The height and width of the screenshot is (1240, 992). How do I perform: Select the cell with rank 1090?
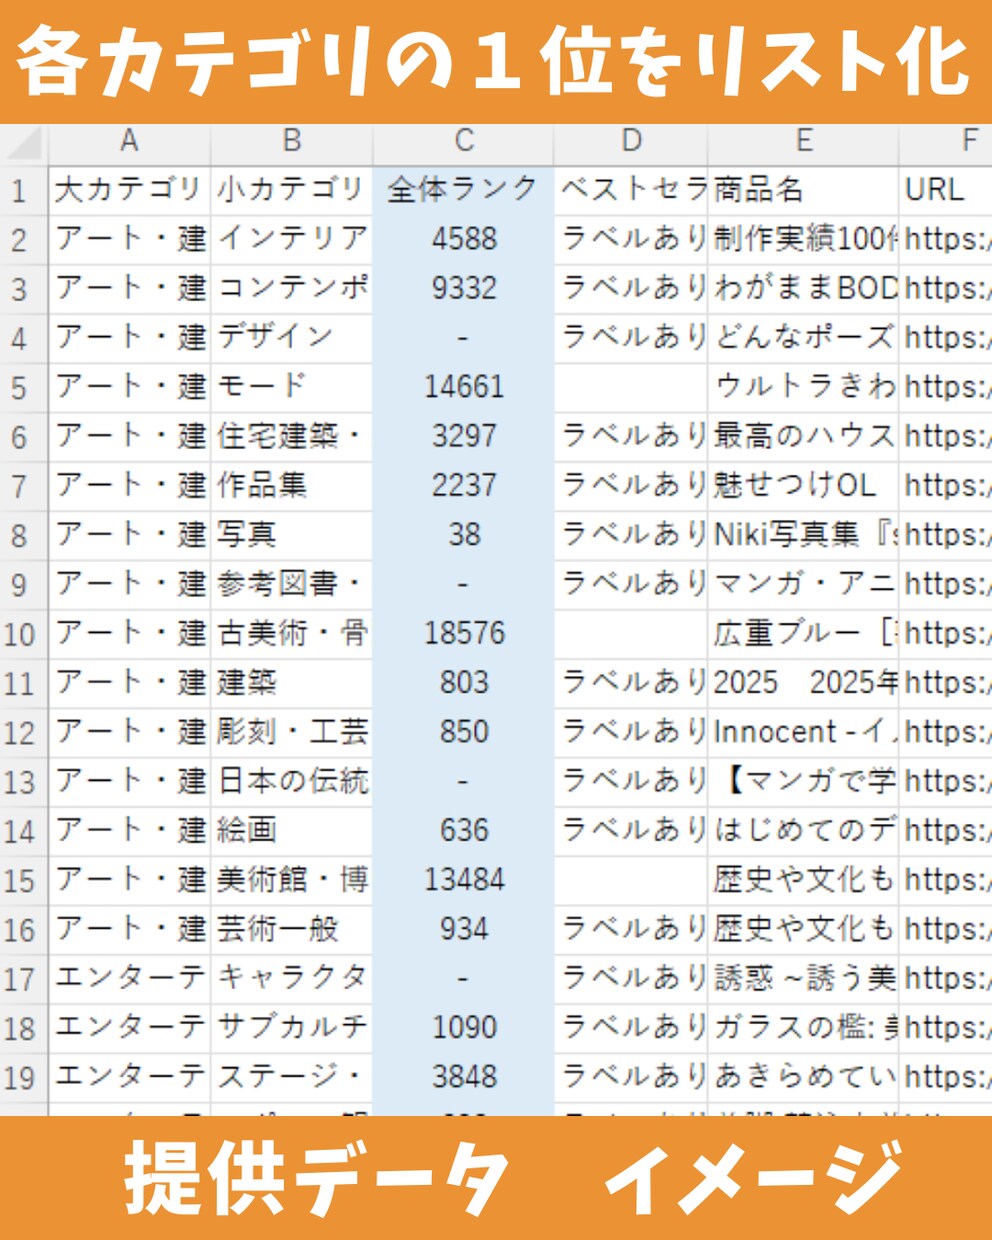[463, 1029]
